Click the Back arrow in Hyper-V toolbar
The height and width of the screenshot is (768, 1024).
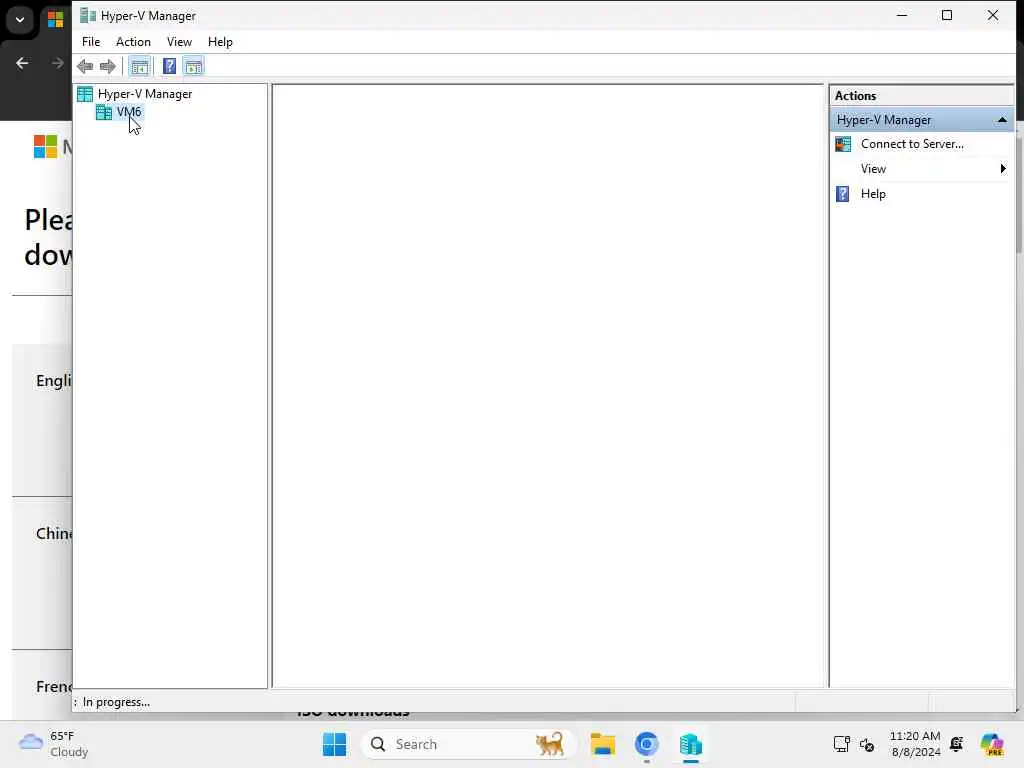pos(85,66)
